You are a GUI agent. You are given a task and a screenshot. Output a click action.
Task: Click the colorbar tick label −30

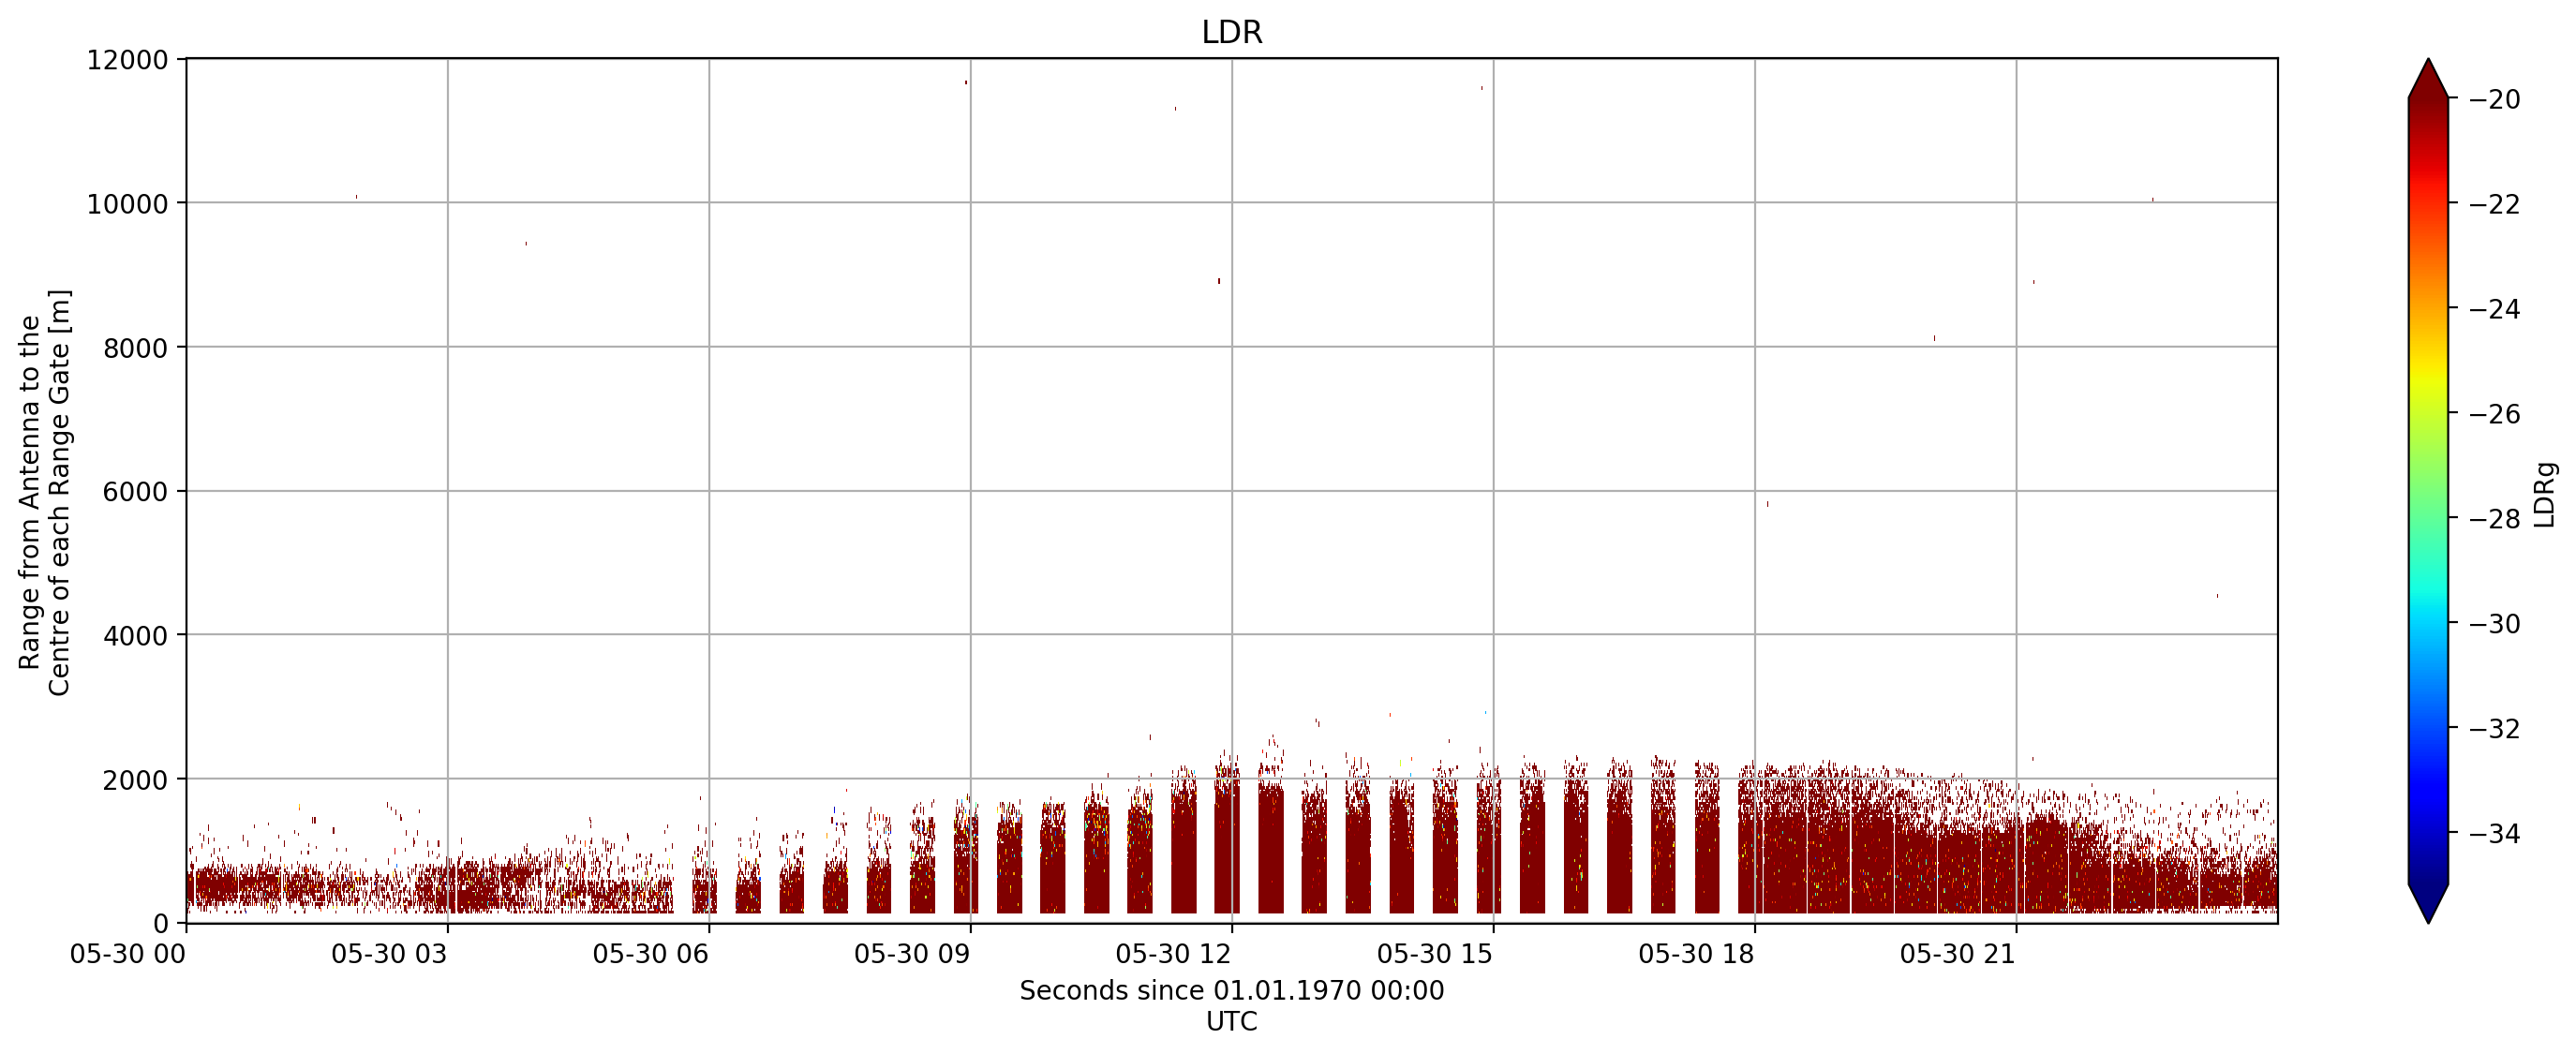2495,624
